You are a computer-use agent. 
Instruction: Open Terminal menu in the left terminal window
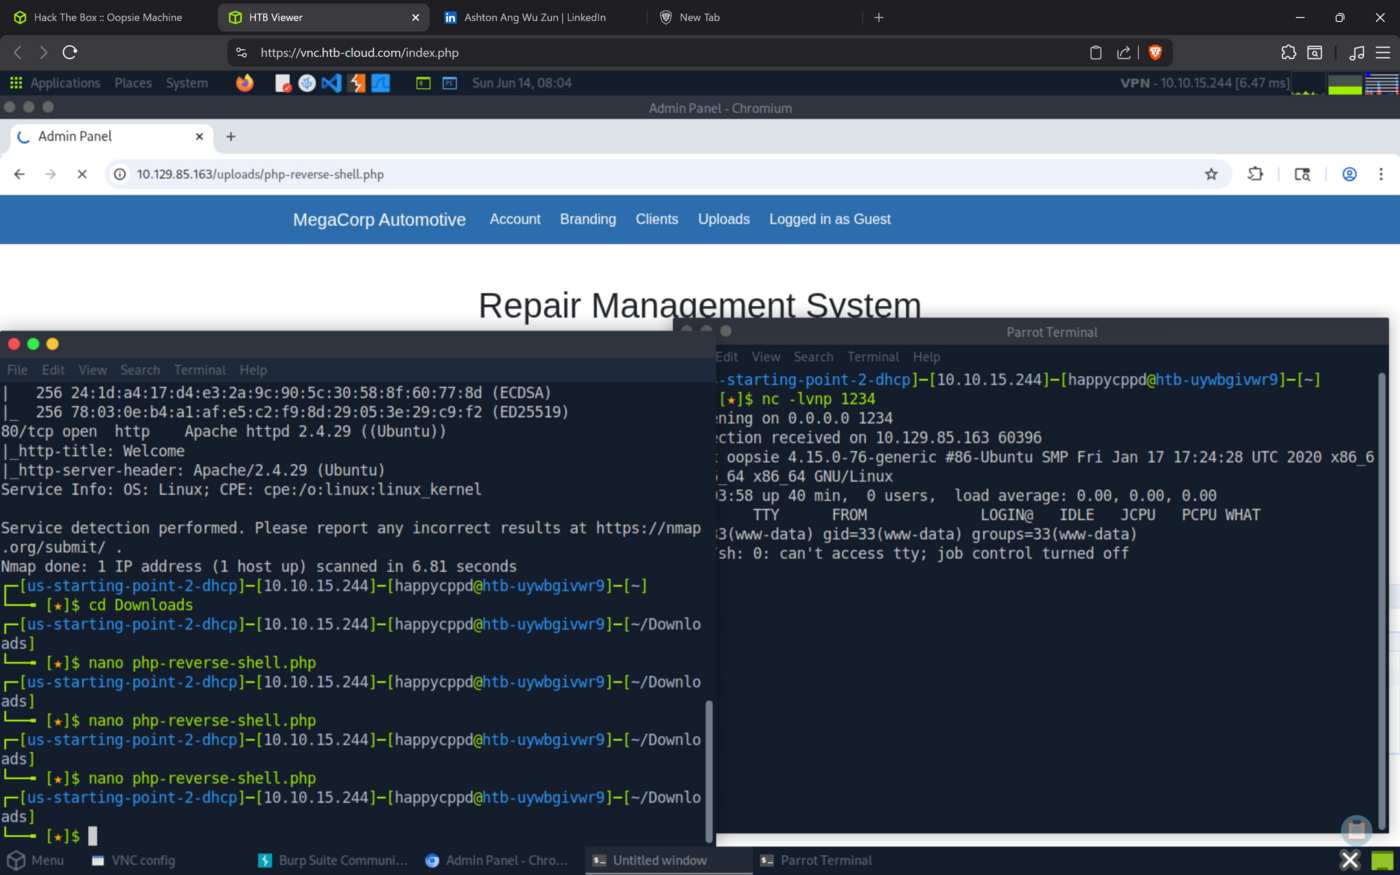(200, 370)
